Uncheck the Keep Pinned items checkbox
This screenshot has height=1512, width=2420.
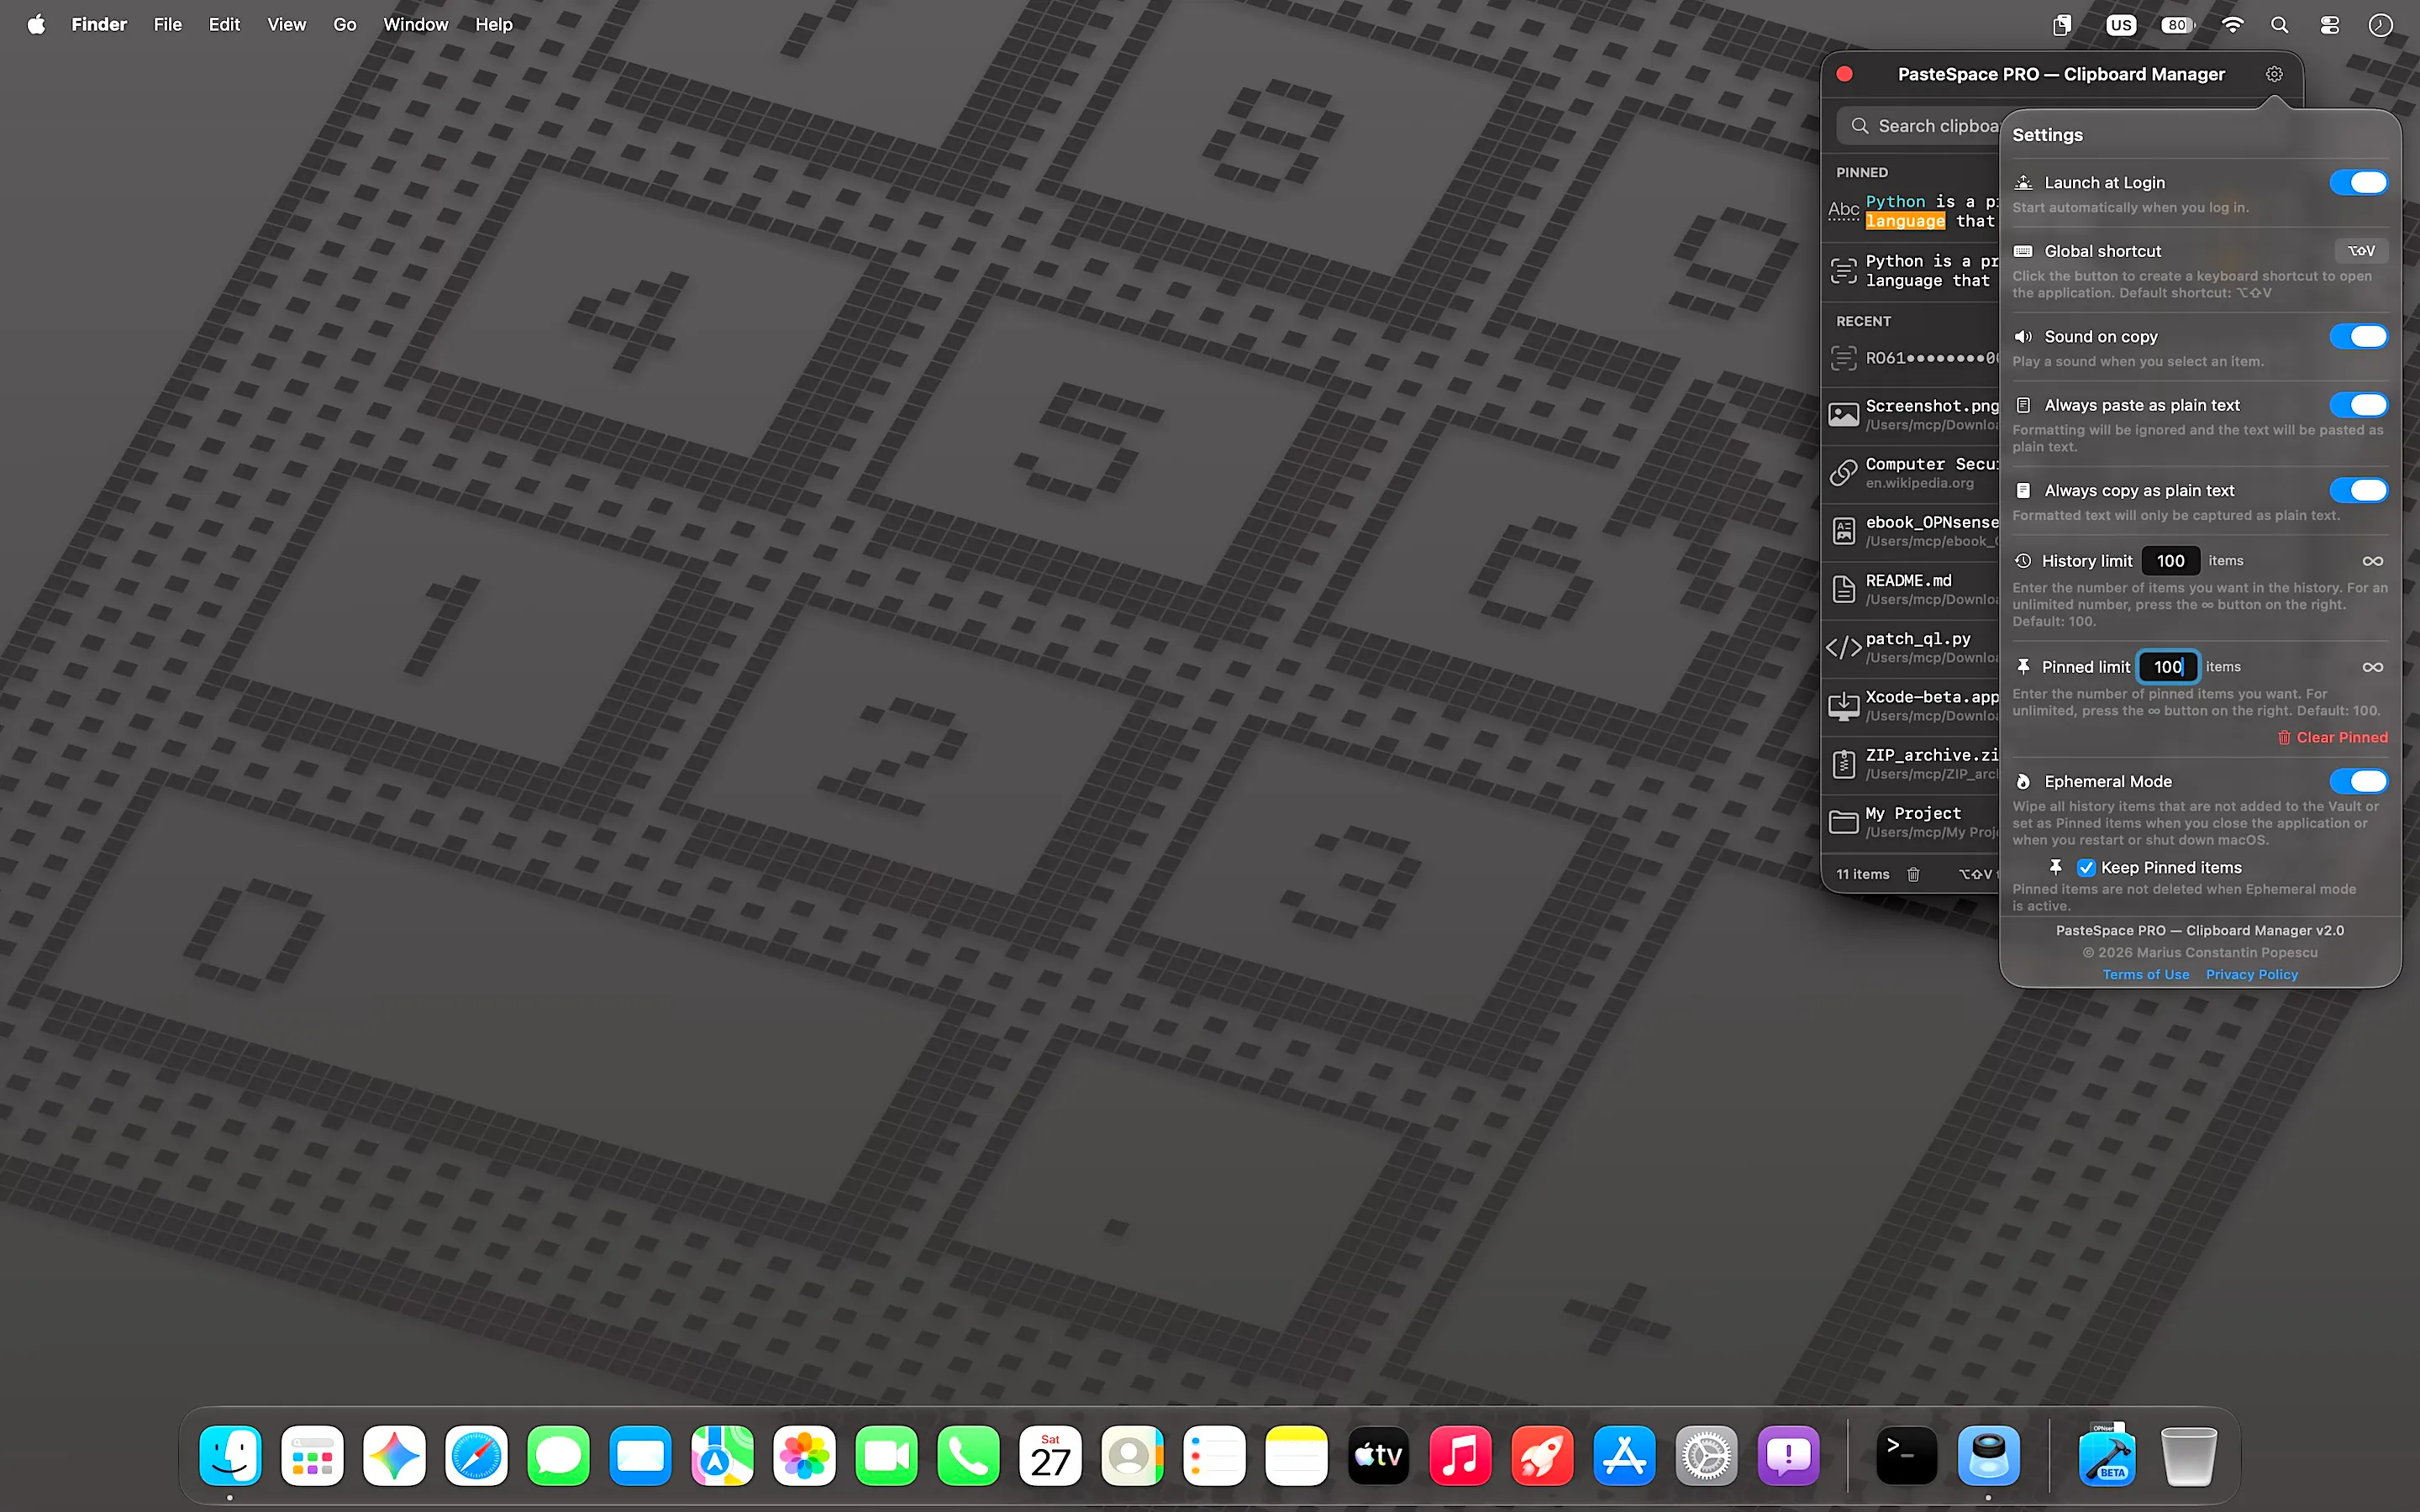click(x=2086, y=867)
